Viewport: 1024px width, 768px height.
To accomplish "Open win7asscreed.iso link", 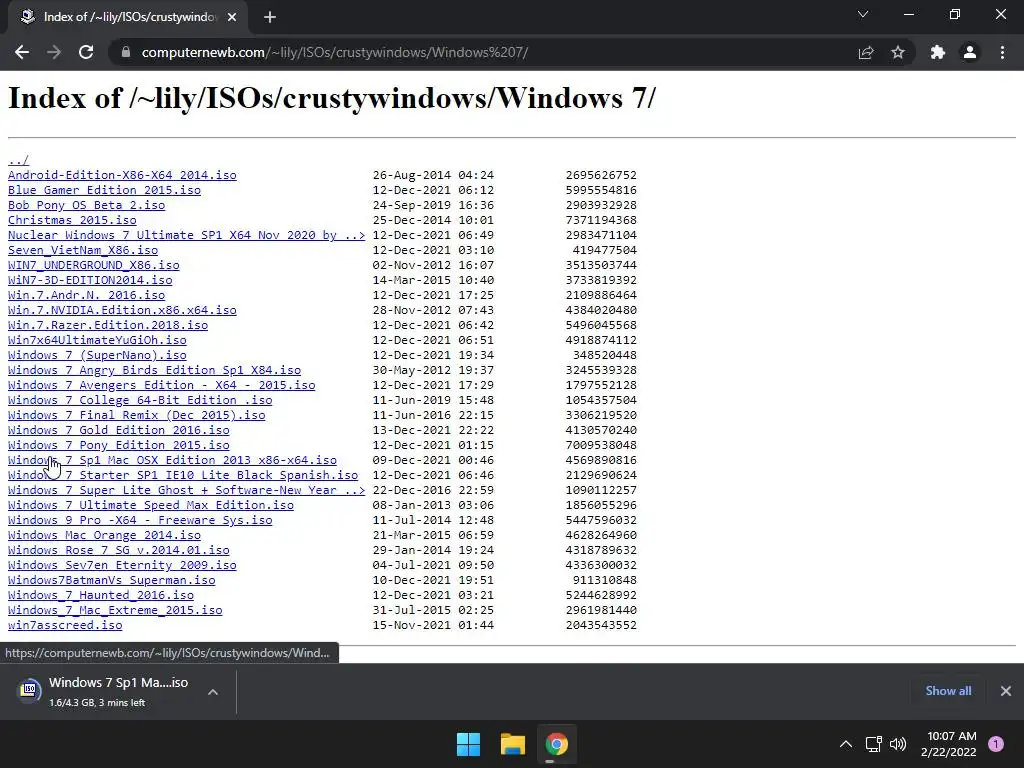I will click(65, 626).
